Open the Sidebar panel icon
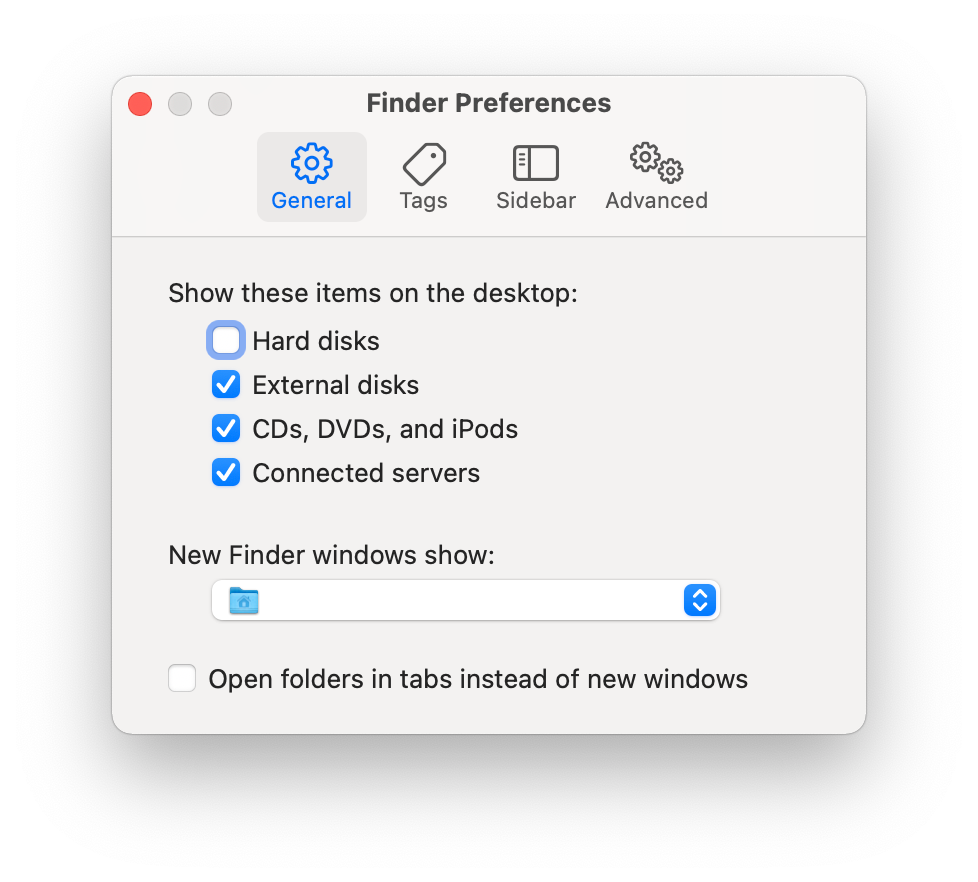The width and height of the screenshot is (978, 882). pyautogui.click(x=536, y=163)
